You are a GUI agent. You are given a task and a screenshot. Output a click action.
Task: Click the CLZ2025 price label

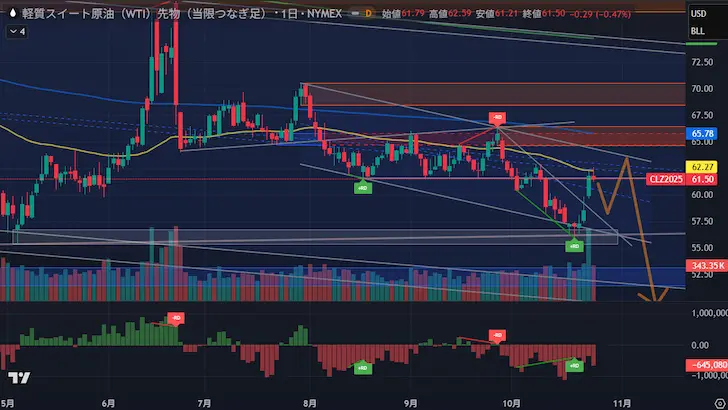tap(665, 178)
